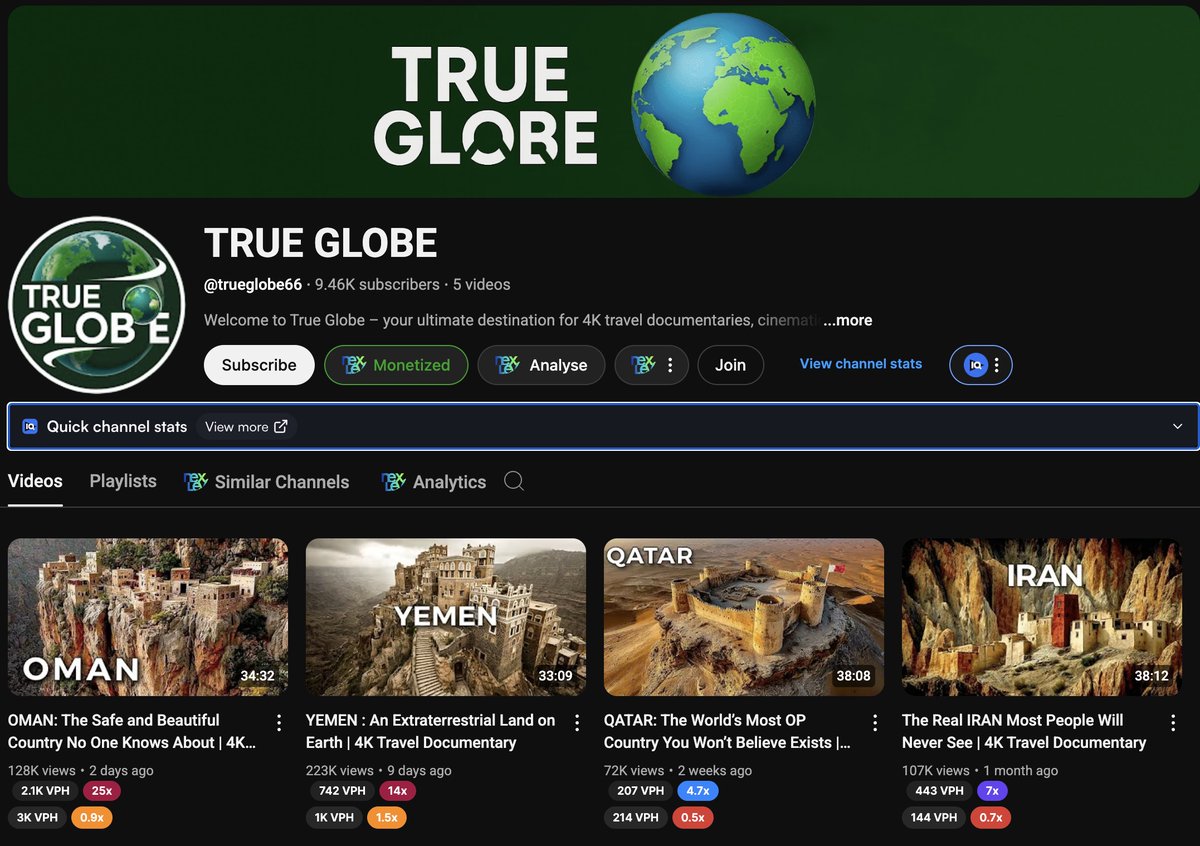Open the YEMEN video thumbnail

pyautogui.click(x=446, y=617)
